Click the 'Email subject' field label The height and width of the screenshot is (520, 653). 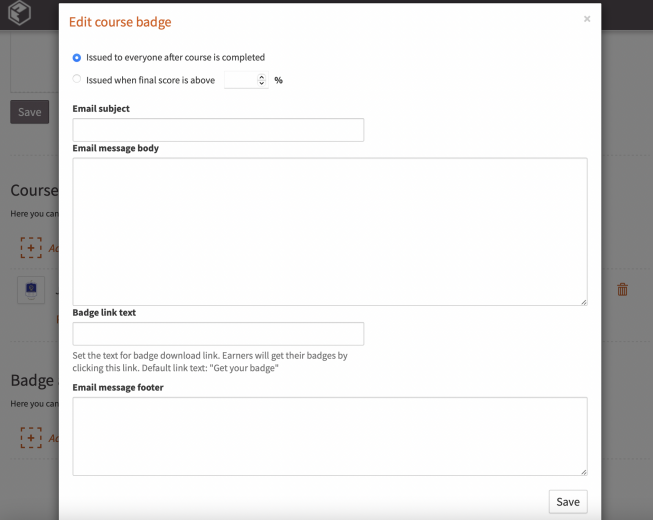[101, 108]
